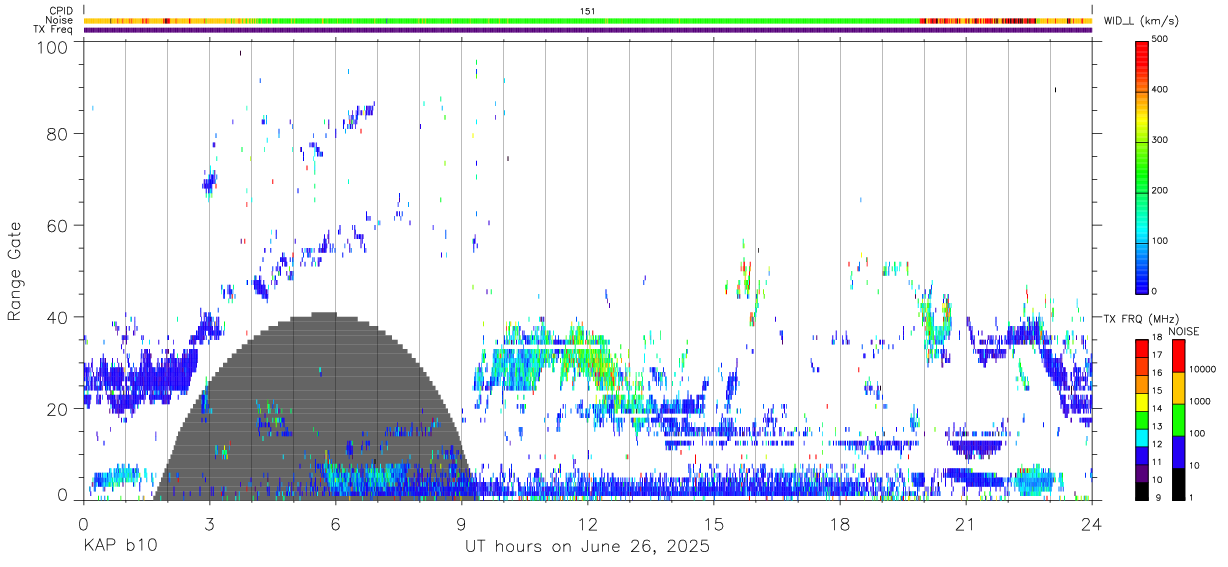1228x567 pixels.
Task: Click the 500 tick on the width scale
Action: [1161, 40]
